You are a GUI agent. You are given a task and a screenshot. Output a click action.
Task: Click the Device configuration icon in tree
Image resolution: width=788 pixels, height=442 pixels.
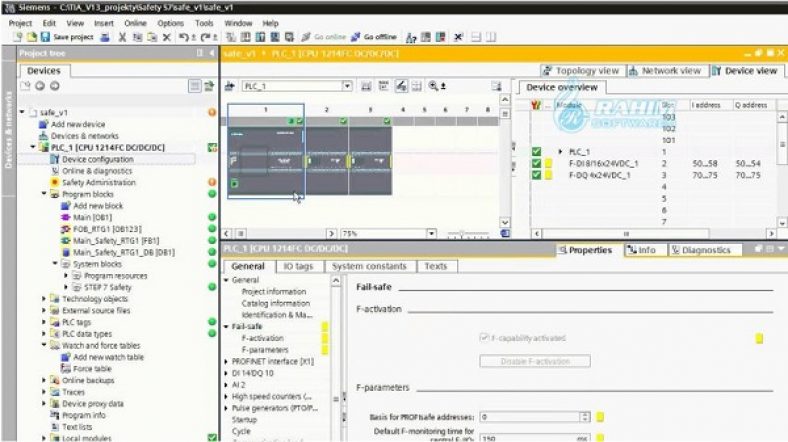[x=55, y=159]
